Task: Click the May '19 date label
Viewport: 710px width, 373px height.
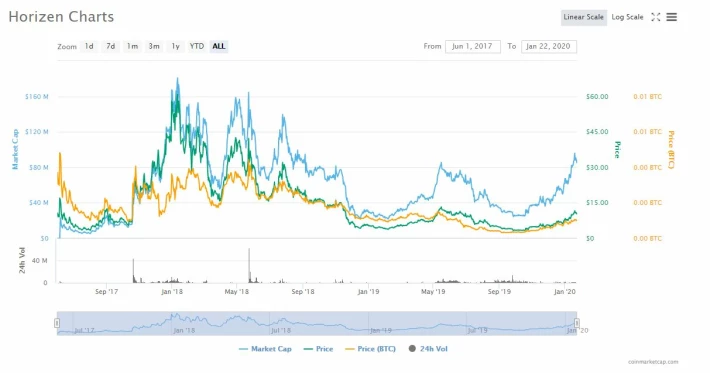Action: click(x=433, y=292)
